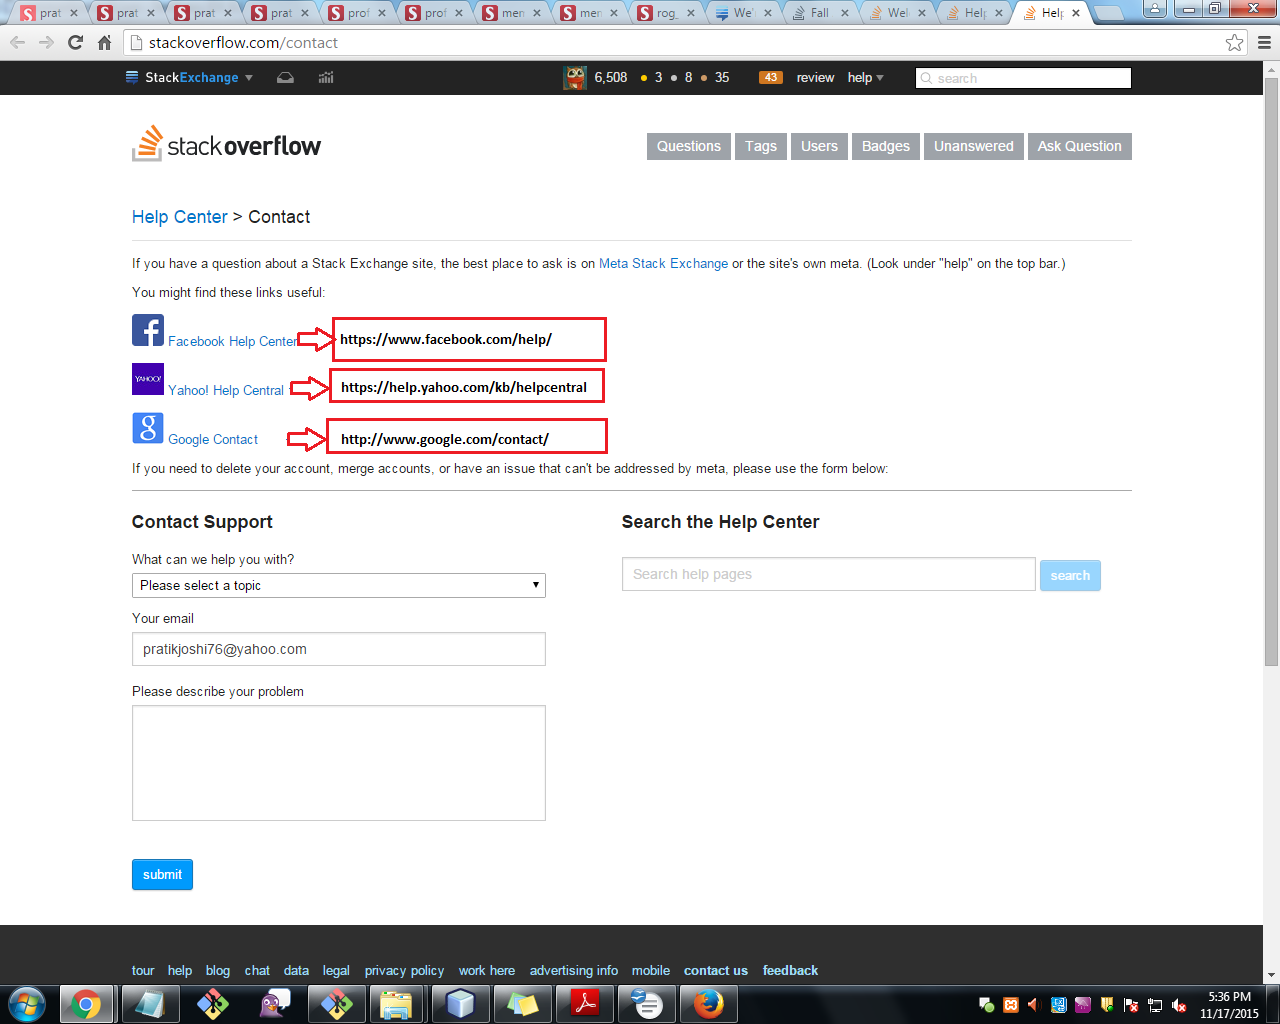Open the Facebook Help Center link
Viewport: 1280px width, 1024px height.
coord(233,341)
